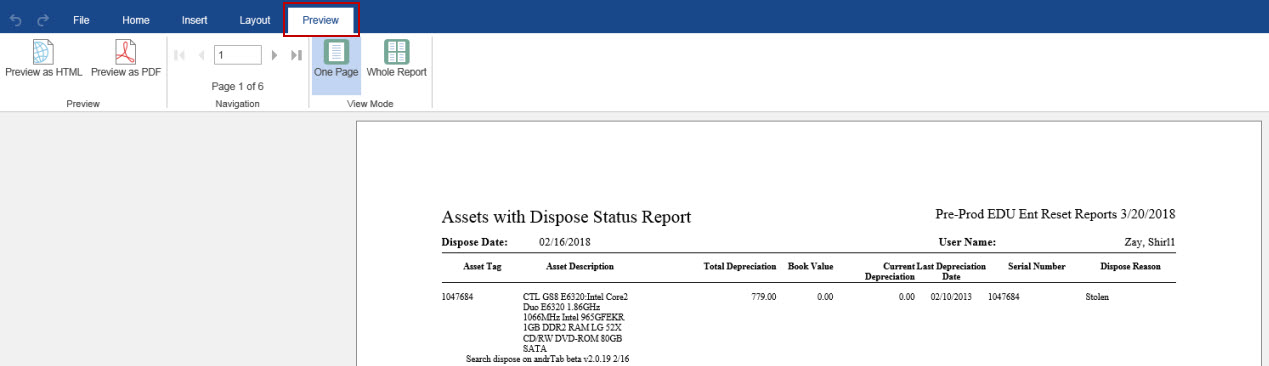Switch to the Insert tab

[195, 20]
